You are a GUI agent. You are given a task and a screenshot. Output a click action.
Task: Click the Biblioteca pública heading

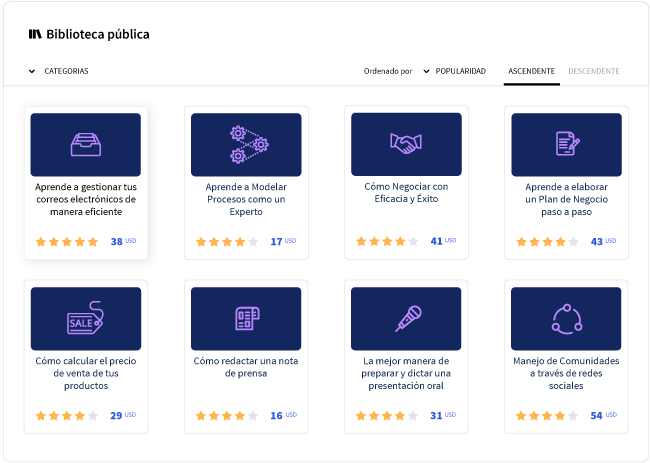tap(98, 34)
